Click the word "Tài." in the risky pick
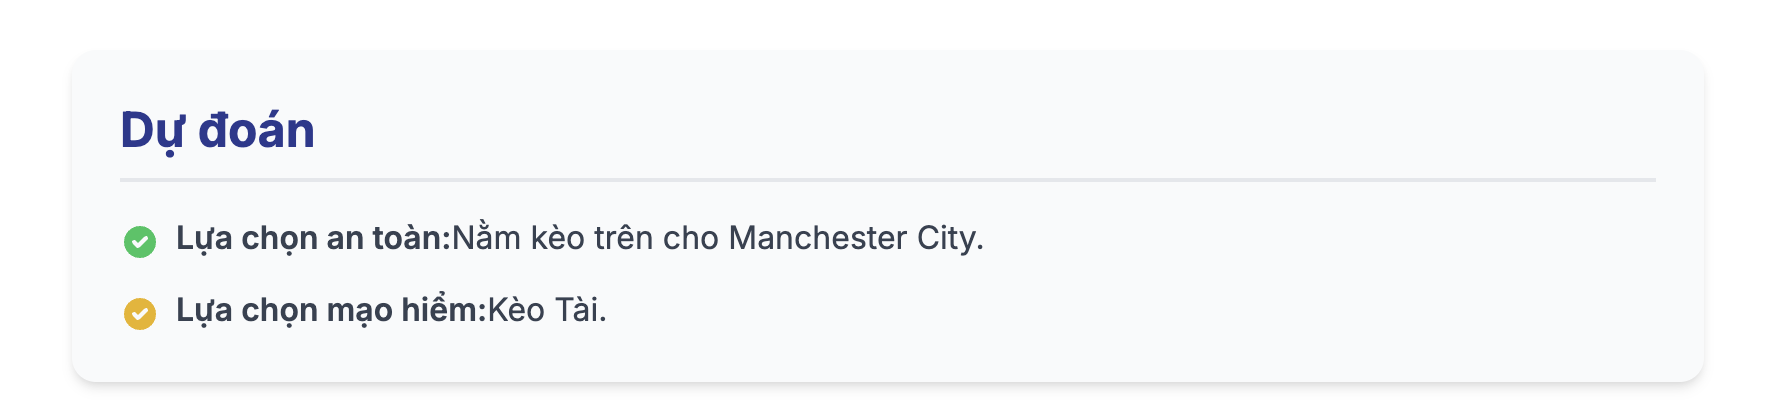1768x410 pixels. (x=581, y=310)
